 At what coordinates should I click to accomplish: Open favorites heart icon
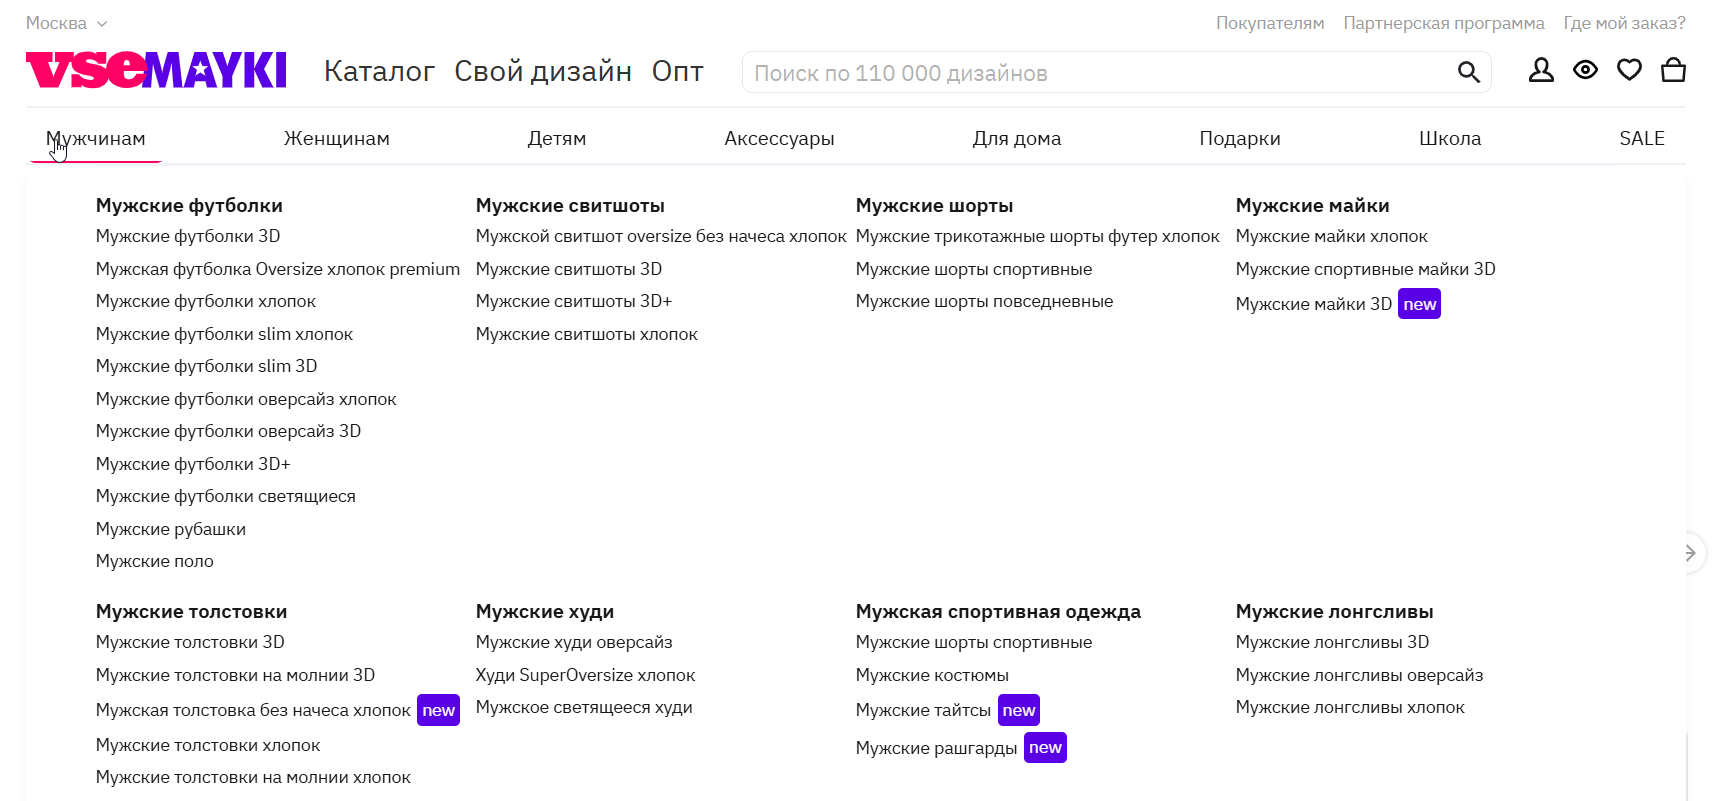[x=1629, y=70]
